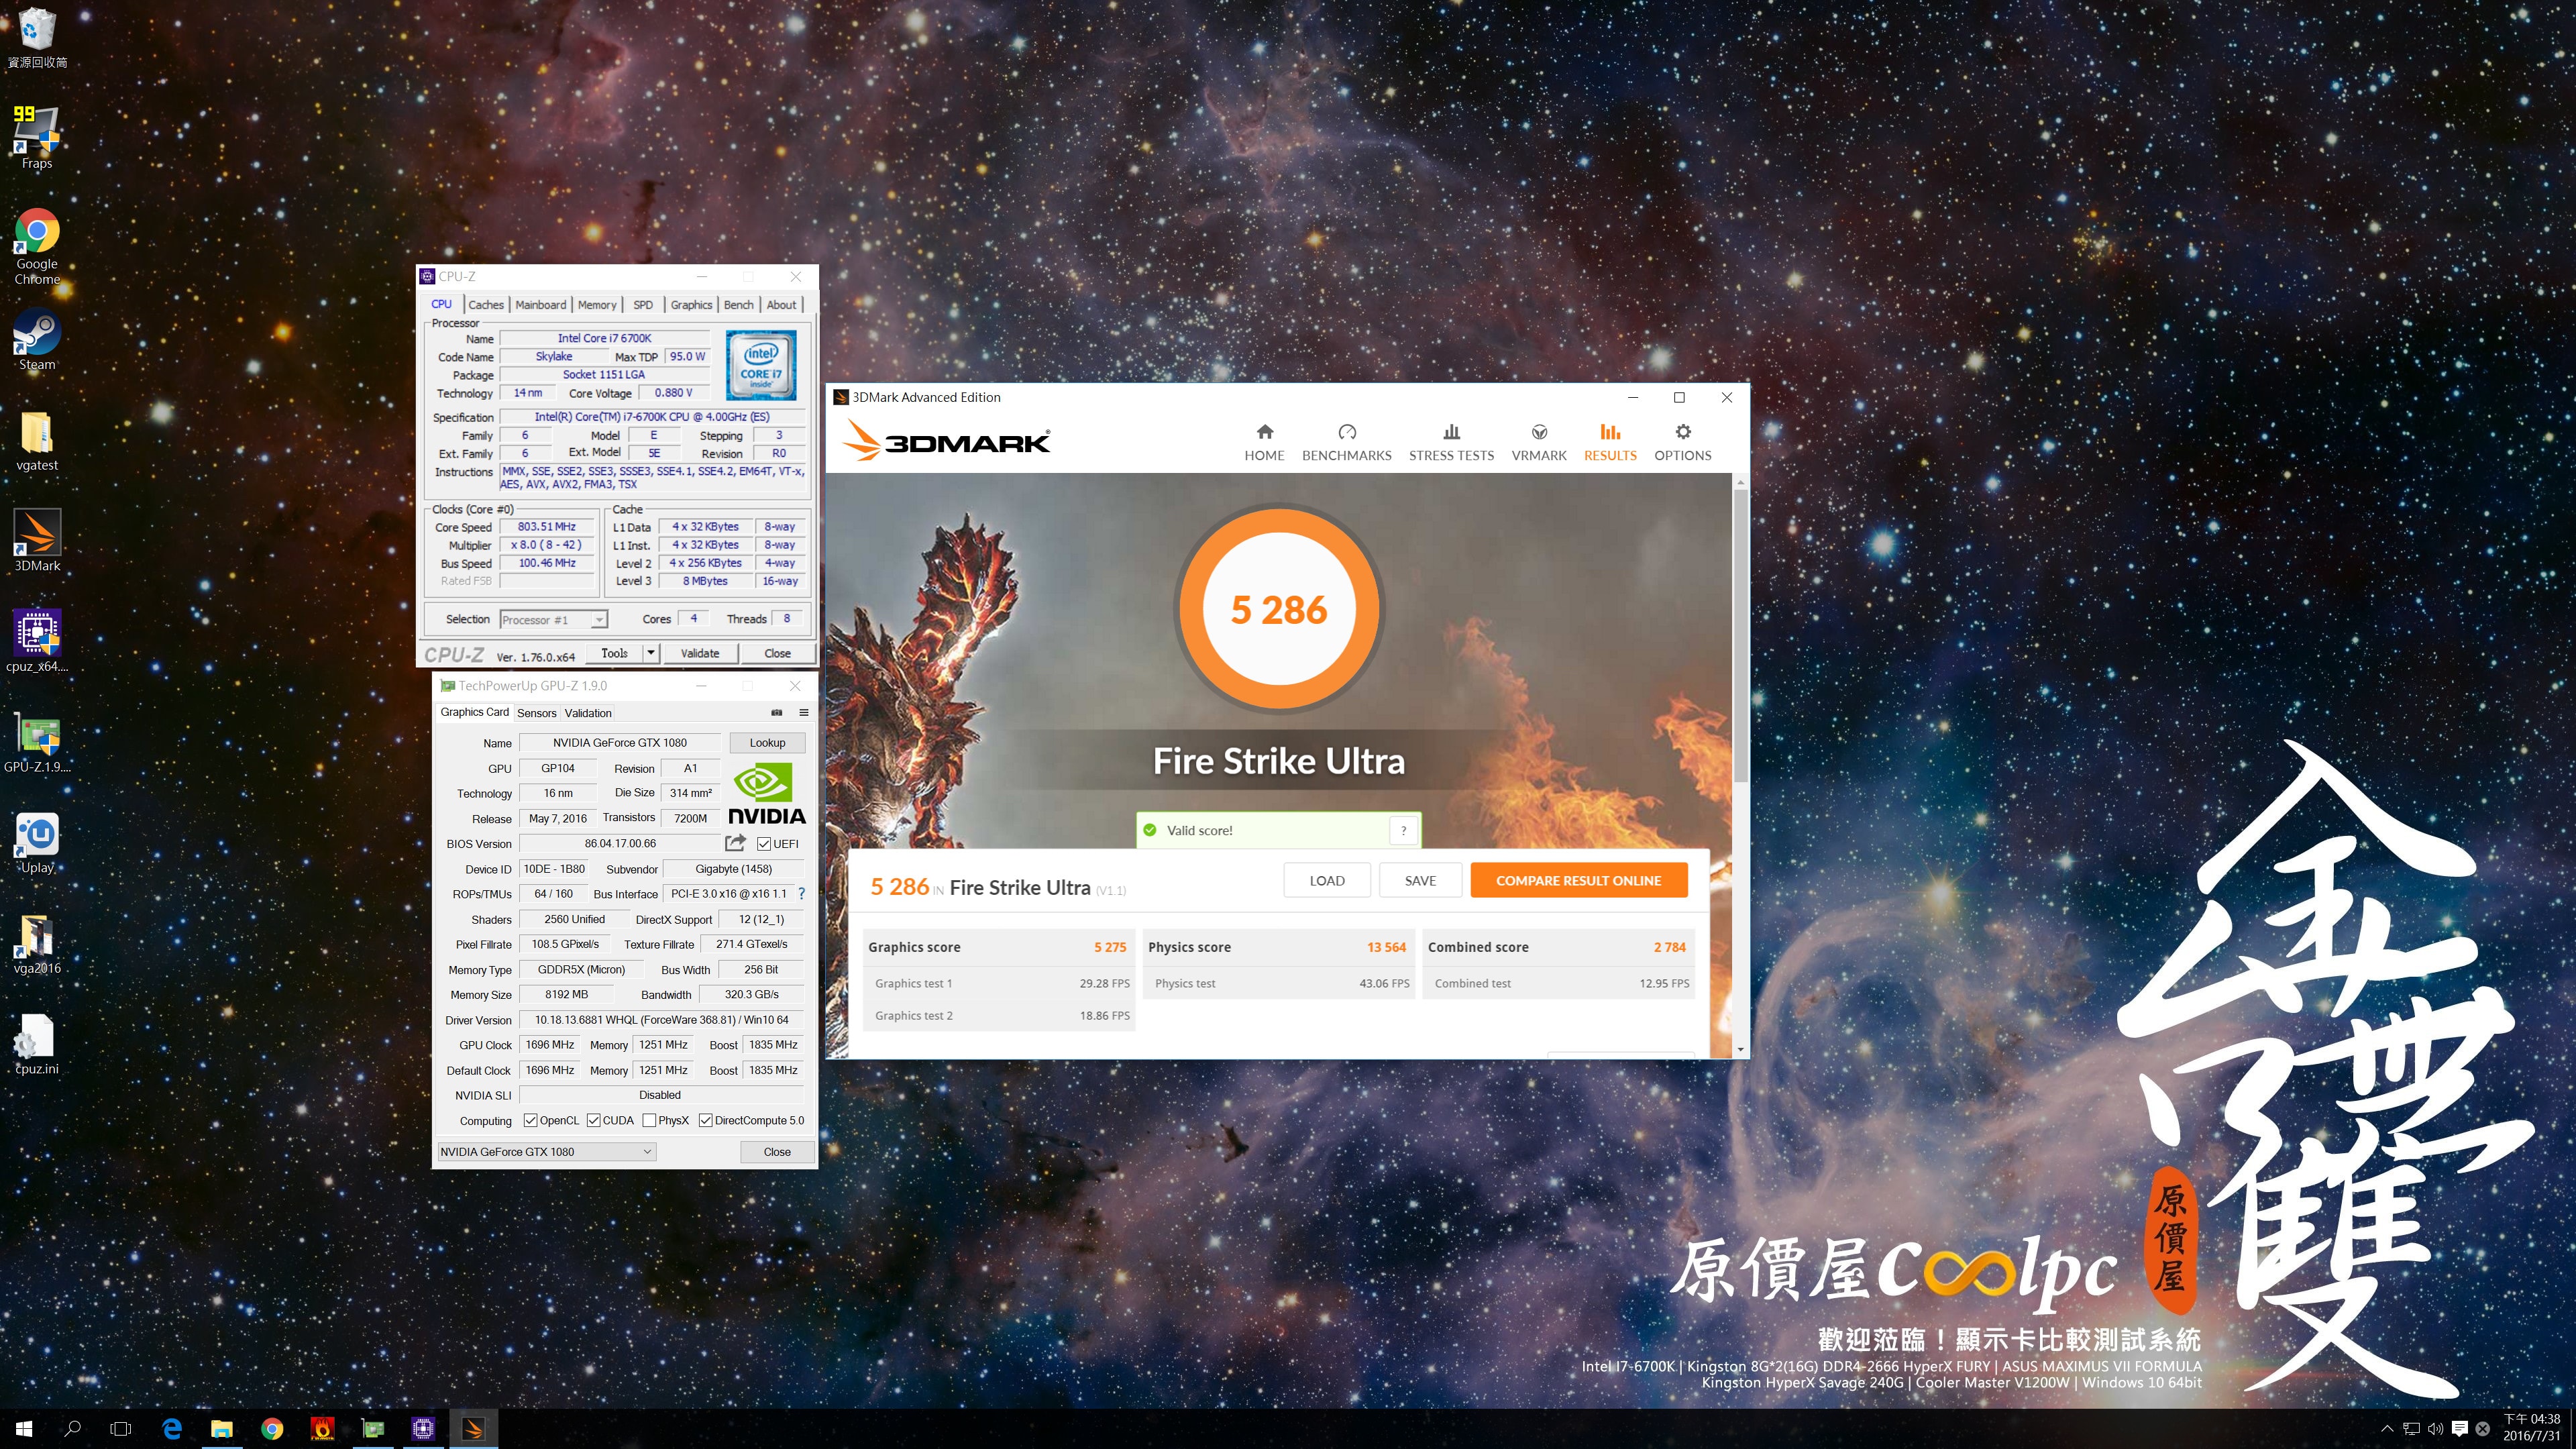
Task: Open Microsoft Edge from the taskbar
Action: point(172,1428)
